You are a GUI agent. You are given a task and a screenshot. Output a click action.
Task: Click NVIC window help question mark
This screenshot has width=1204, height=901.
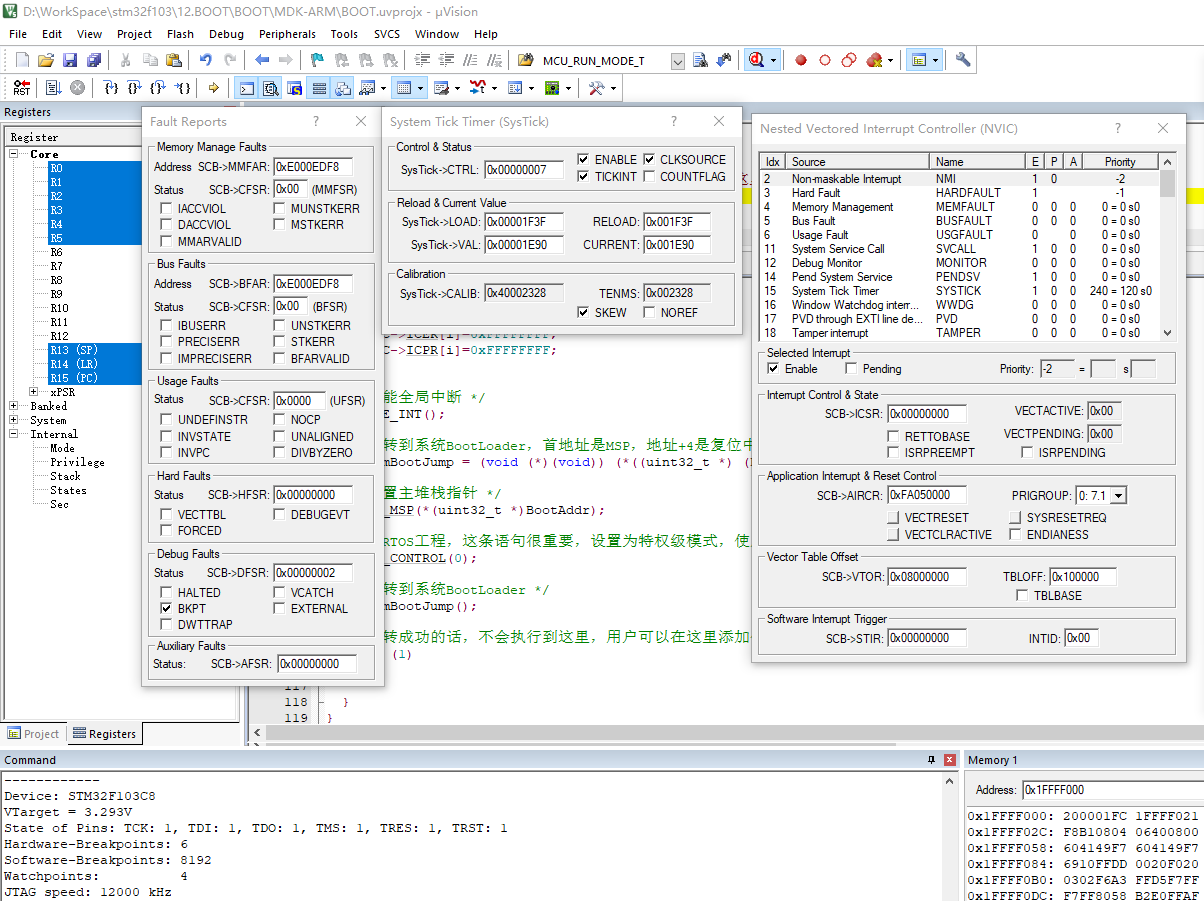click(x=1119, y=128)
